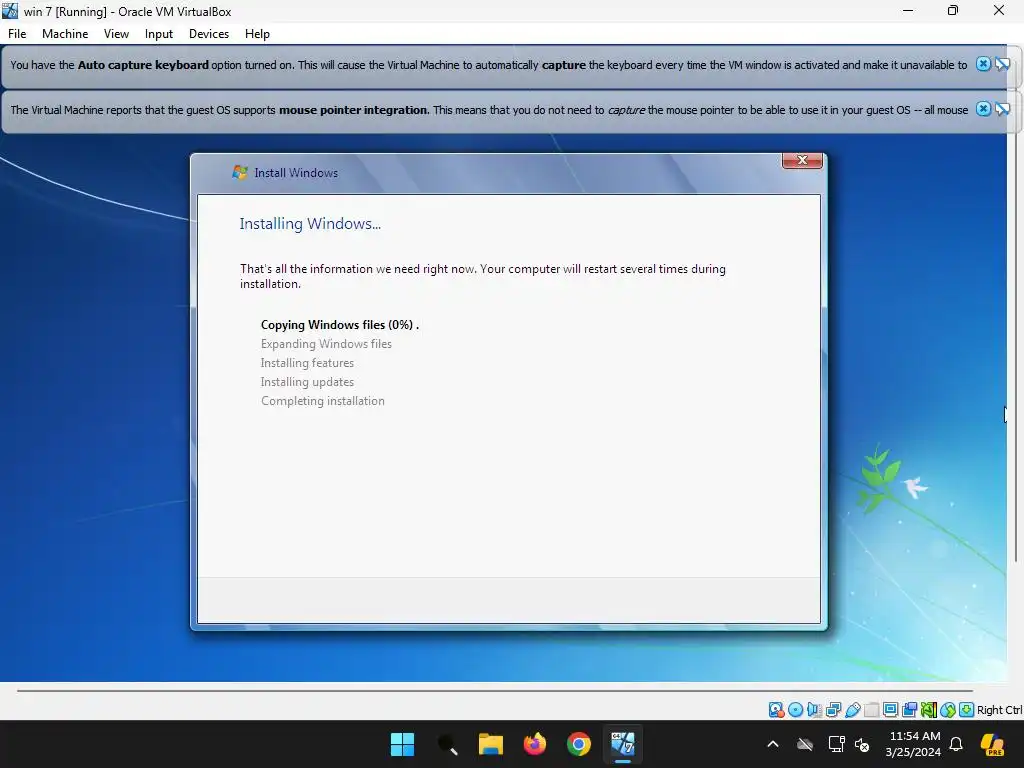The image size is (1024, 768).
Task: Open the Input menu
Action: click(159, 34)
